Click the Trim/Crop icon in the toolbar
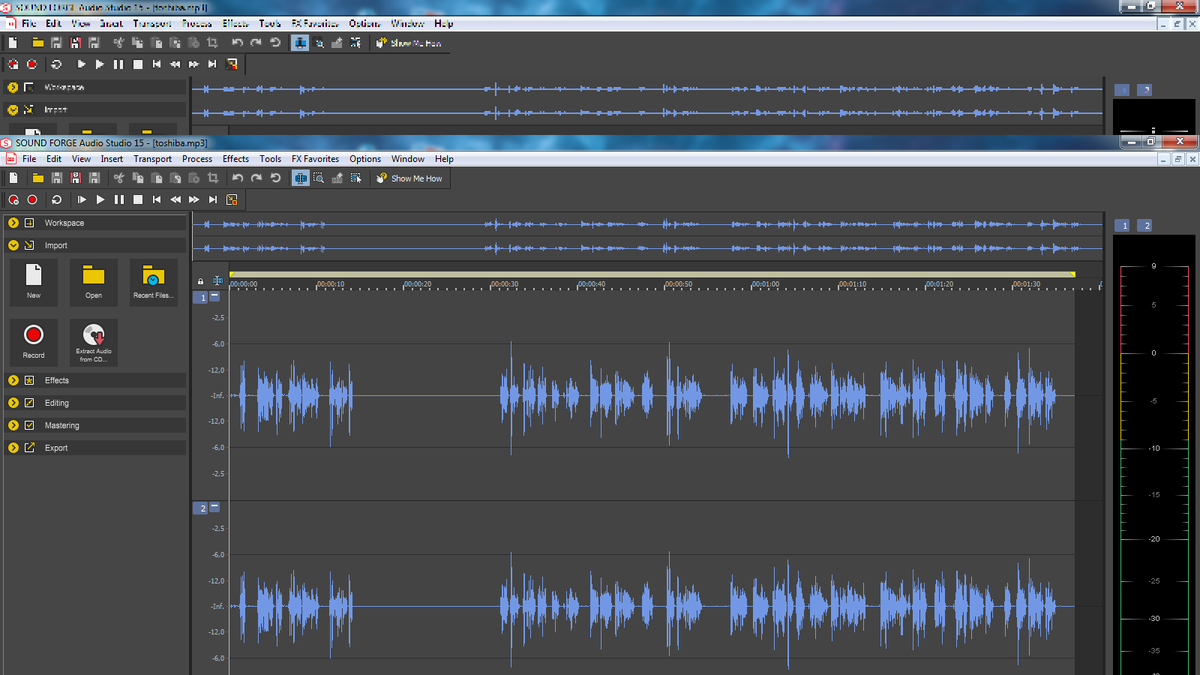Viewport: 1200px width, 675px height. pyautogui.click(x=212, y=177)
